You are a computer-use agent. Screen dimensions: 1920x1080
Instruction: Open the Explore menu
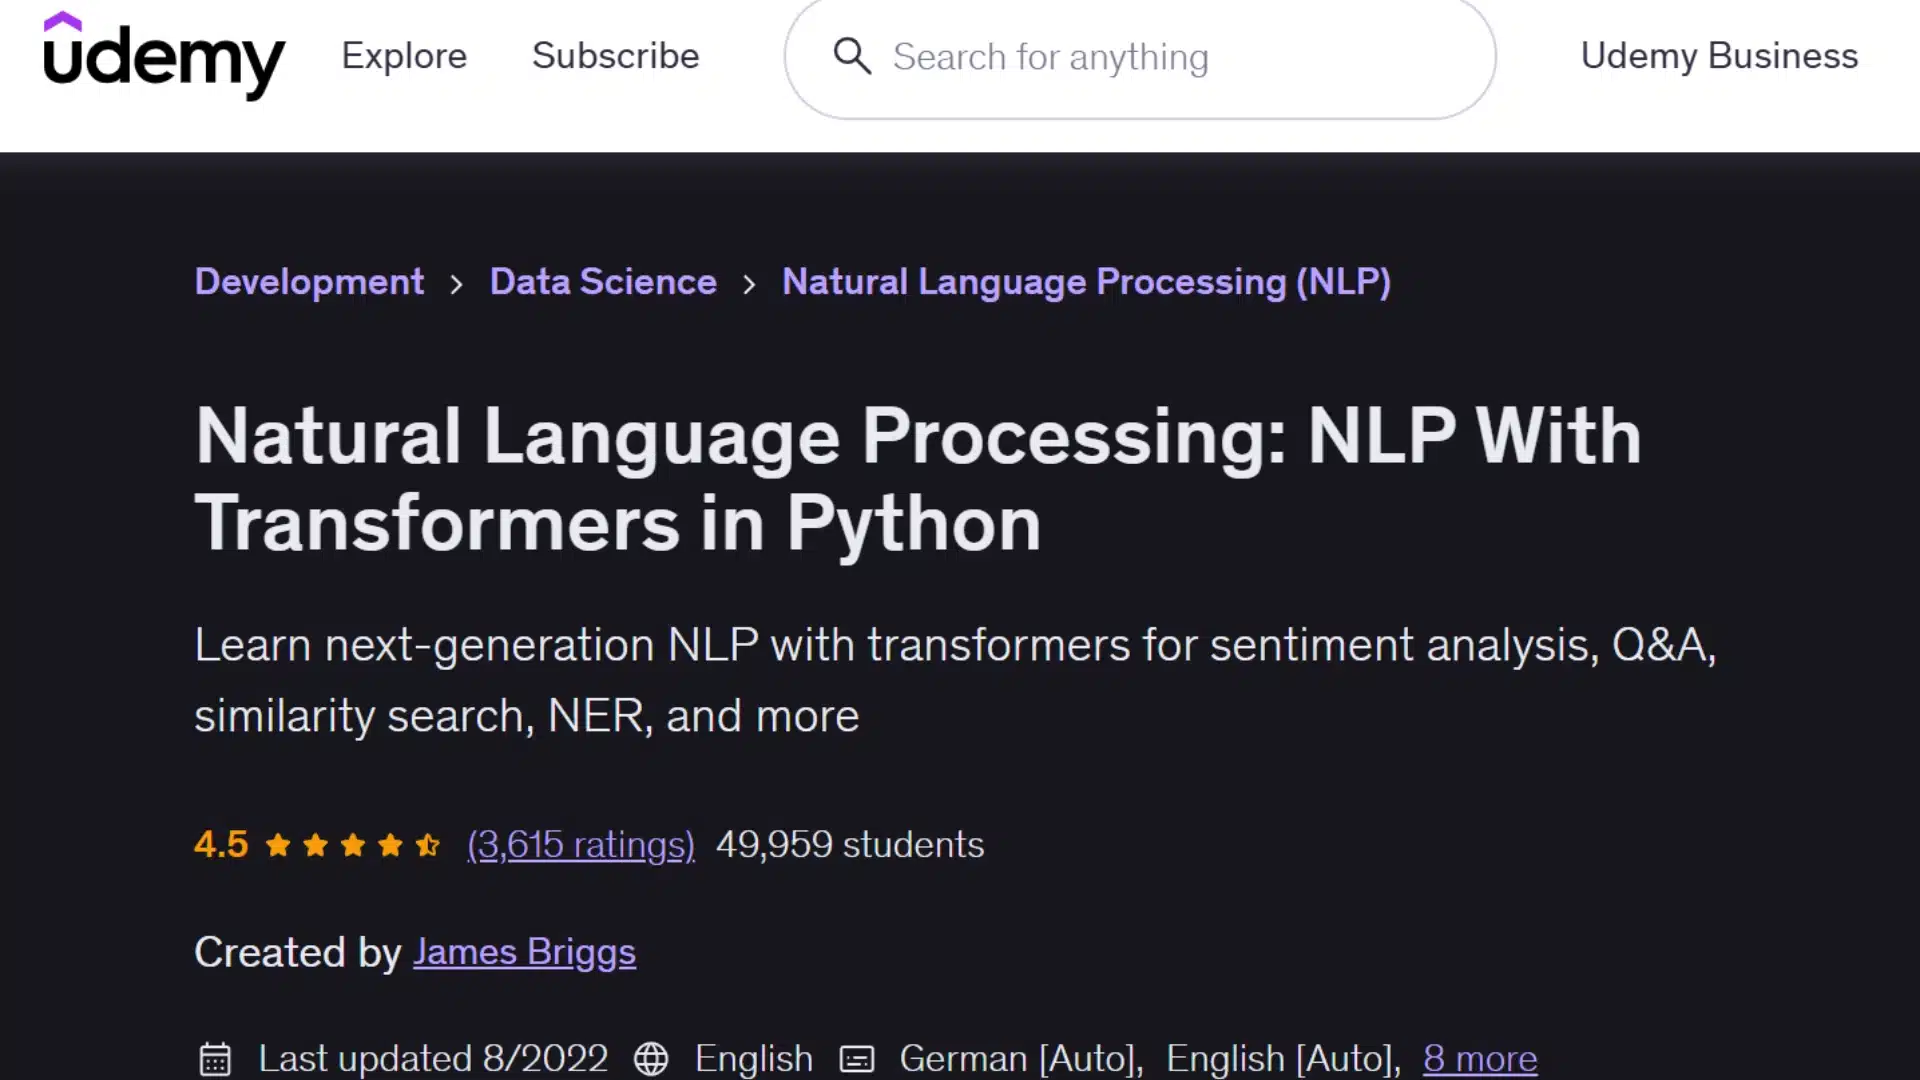pyautogui.click(x=404, y=56)
